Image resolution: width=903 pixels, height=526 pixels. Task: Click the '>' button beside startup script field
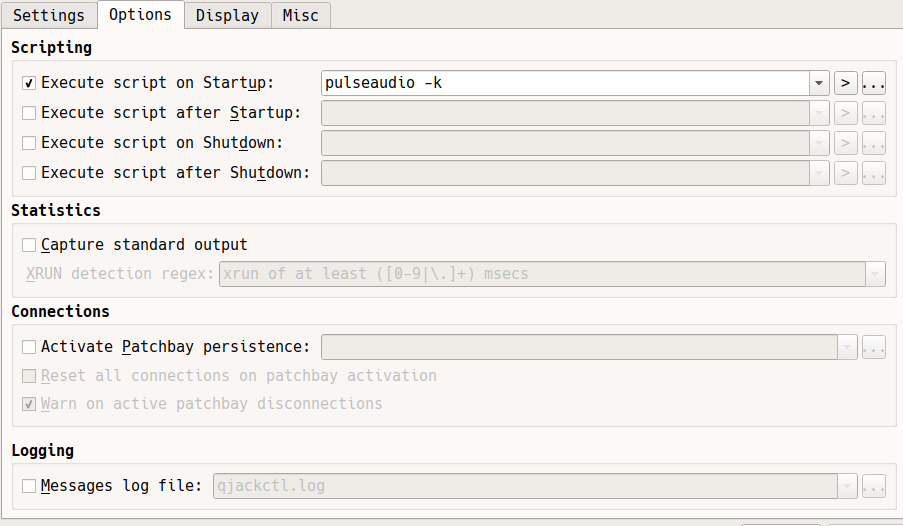(x=846, y=83)
